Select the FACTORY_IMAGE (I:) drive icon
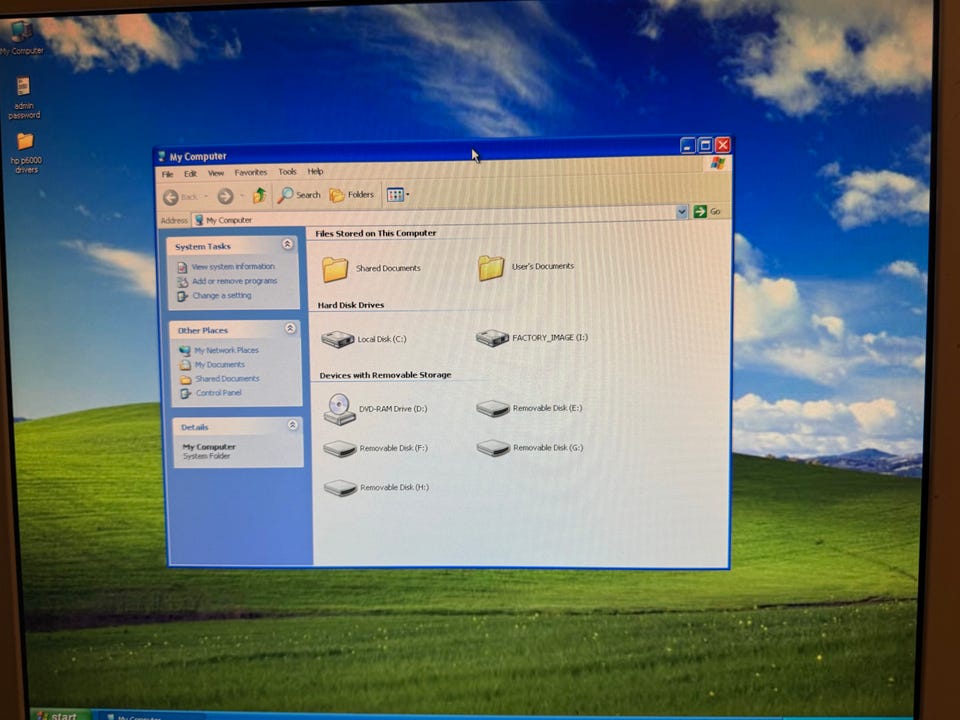960x720 pixels. point(492,338)
